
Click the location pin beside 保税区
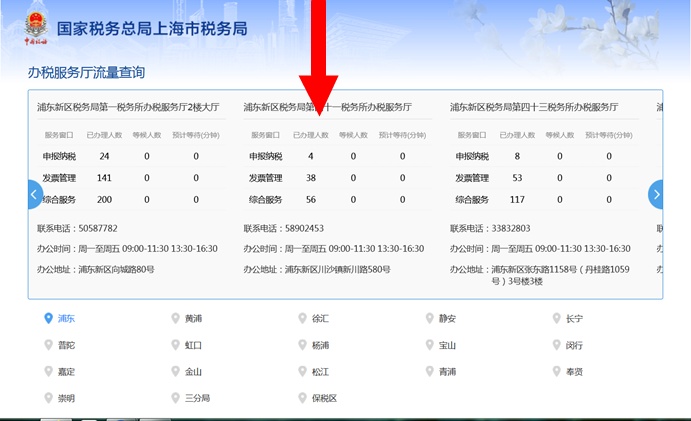302,398
